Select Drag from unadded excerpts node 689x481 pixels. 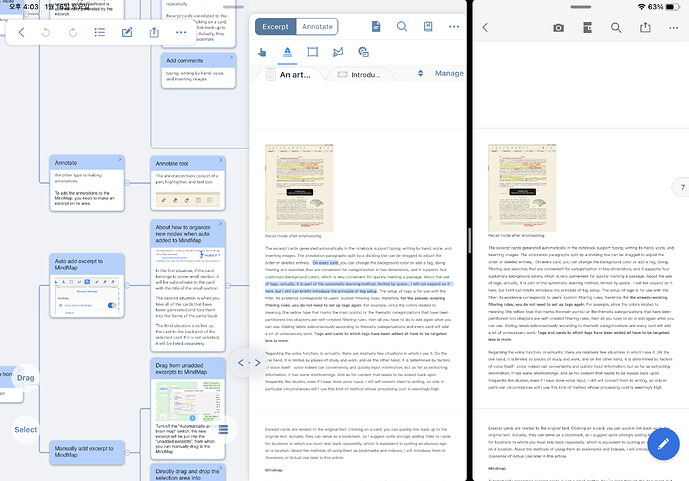point(188,408)
